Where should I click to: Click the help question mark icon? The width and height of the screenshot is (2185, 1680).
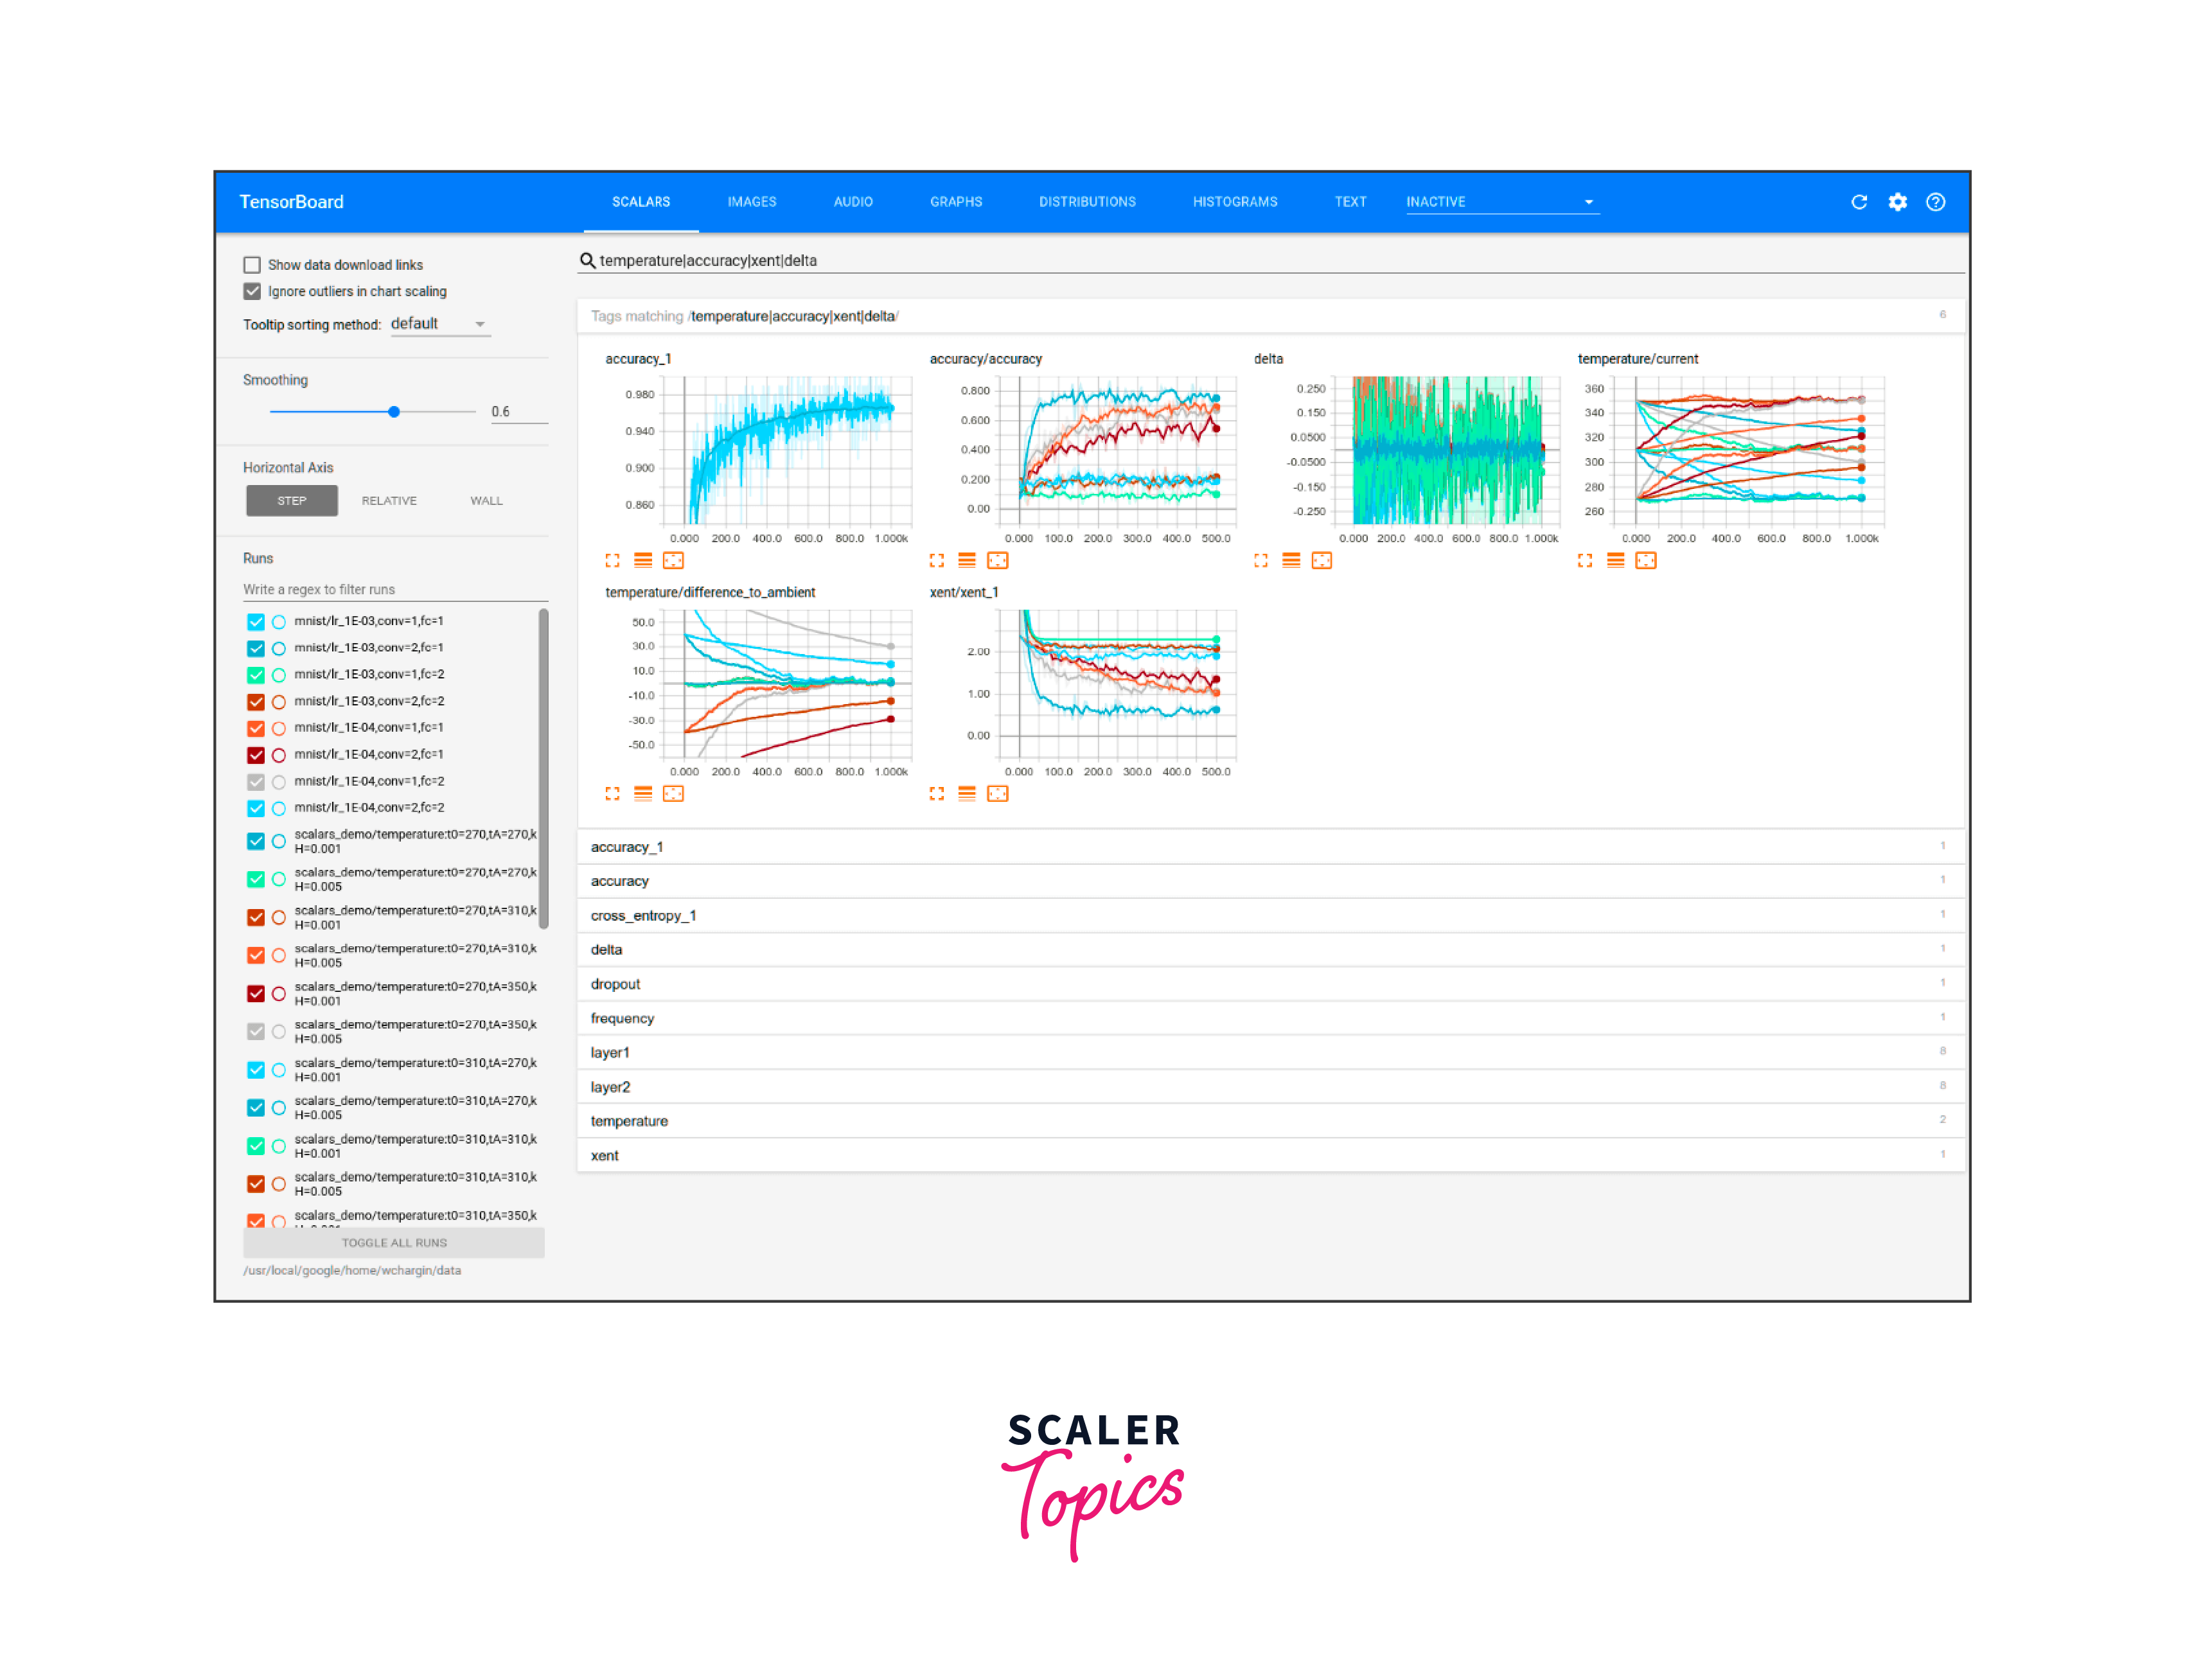(x=1935, y=202)
